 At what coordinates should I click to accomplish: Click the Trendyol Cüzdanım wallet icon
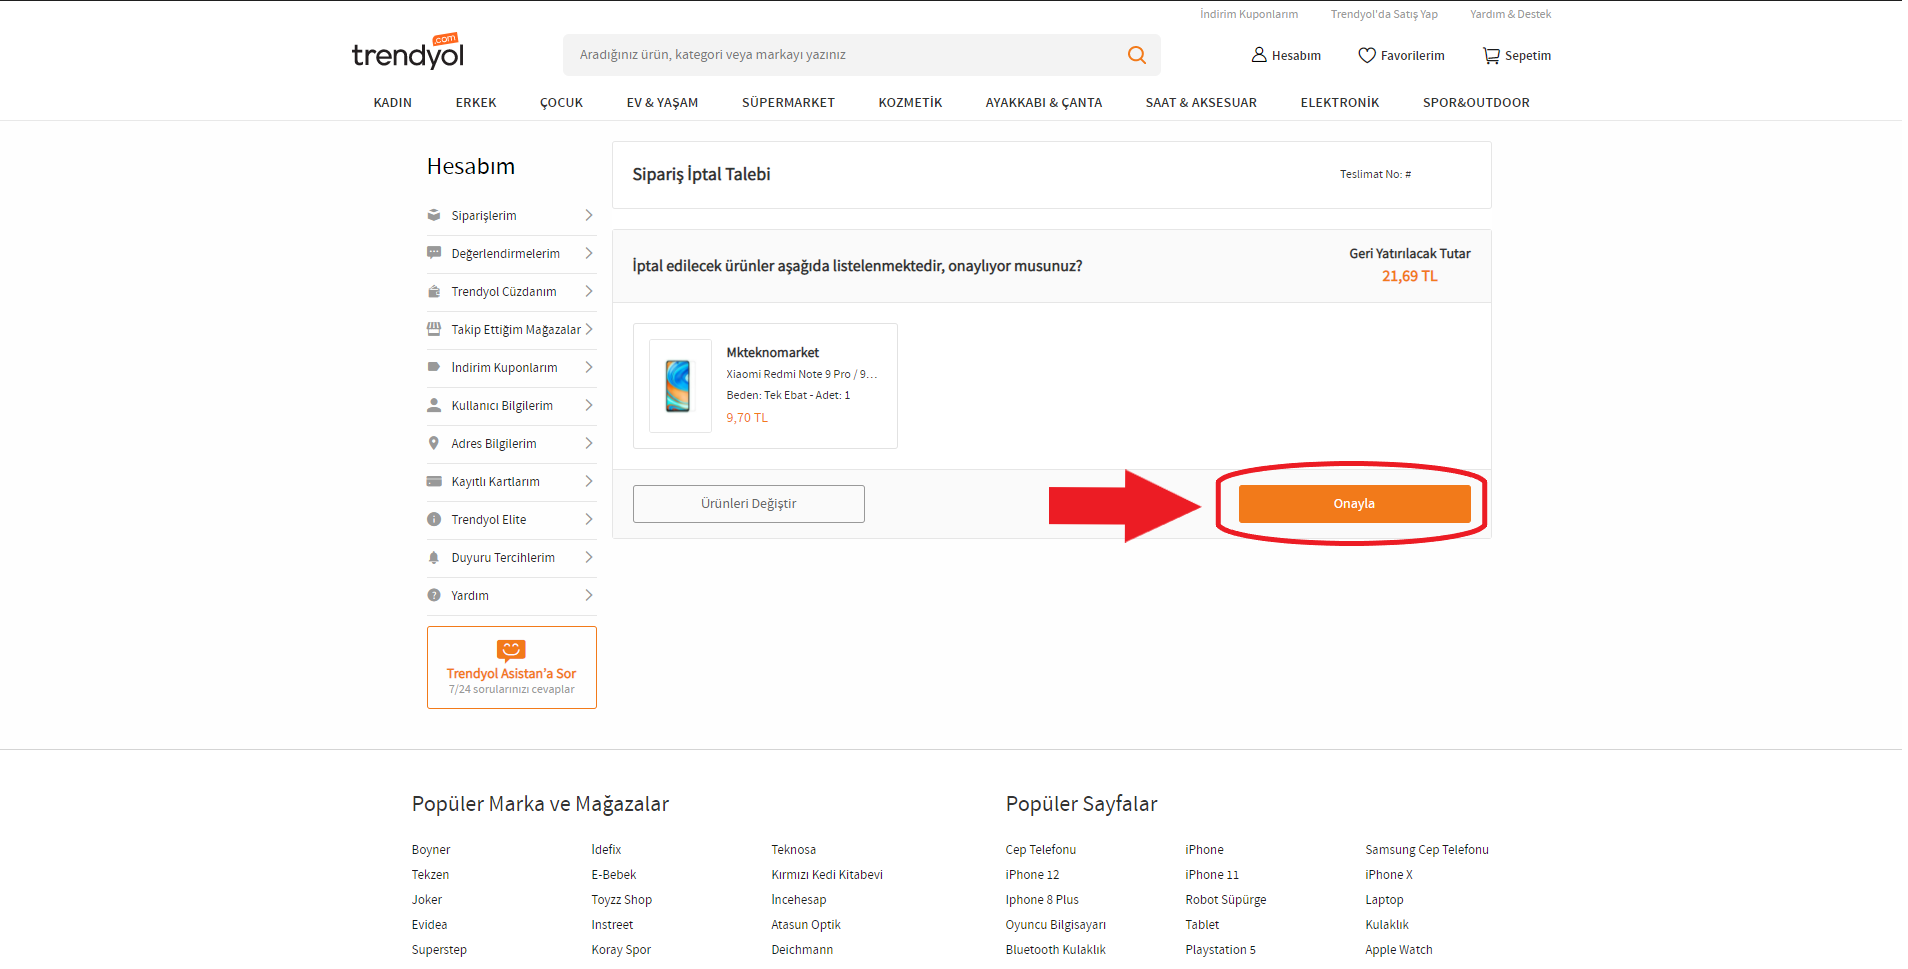(434, 292)
